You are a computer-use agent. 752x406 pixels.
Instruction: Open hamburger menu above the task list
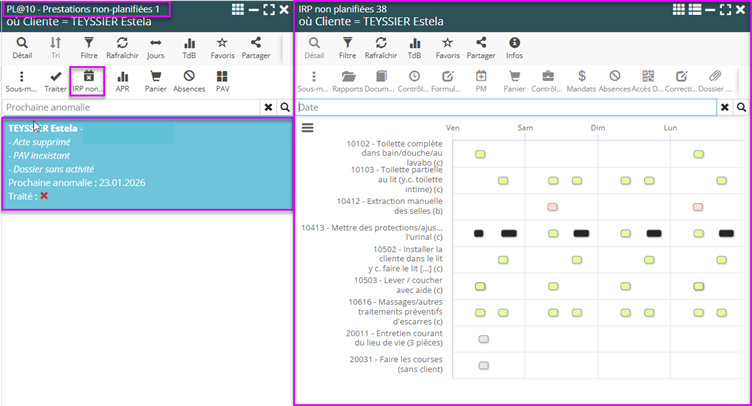tap(308, 127)
